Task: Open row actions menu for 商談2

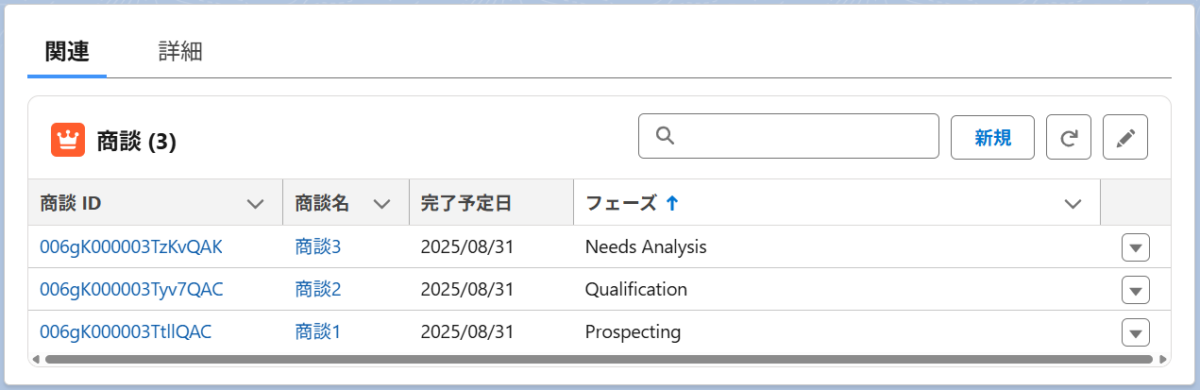Action: coord(1135,290)
